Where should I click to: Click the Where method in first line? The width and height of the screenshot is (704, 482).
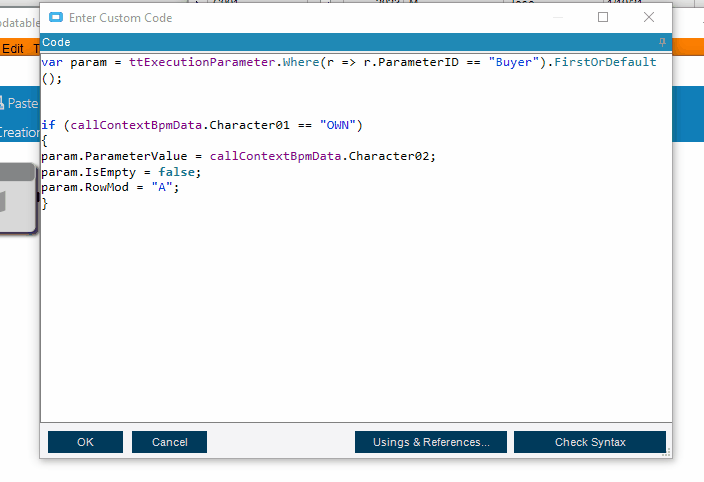[x=301, y=62]
